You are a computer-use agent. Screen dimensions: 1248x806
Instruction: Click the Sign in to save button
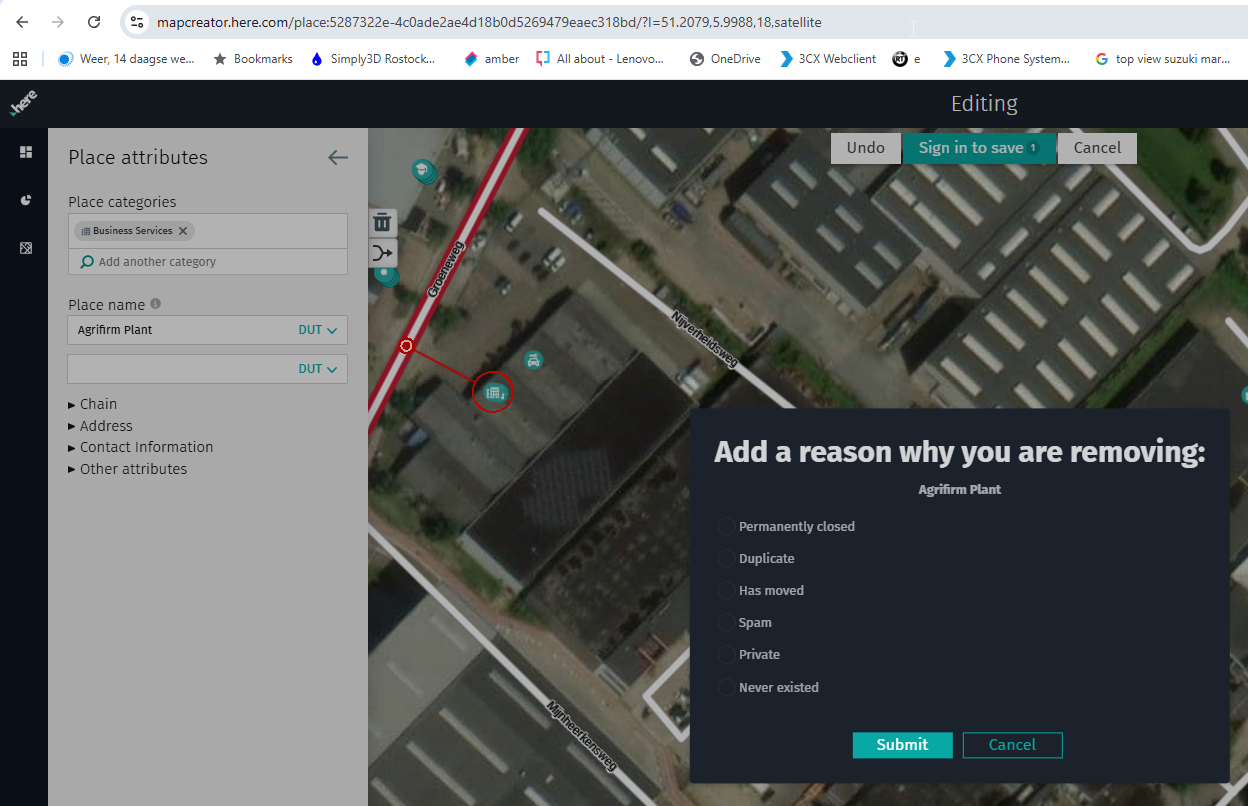click(x=978, y=148)
